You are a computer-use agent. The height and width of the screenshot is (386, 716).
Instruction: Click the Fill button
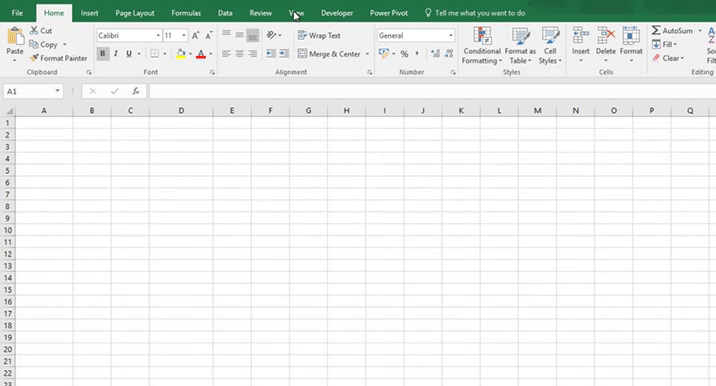tap(664, 44)
